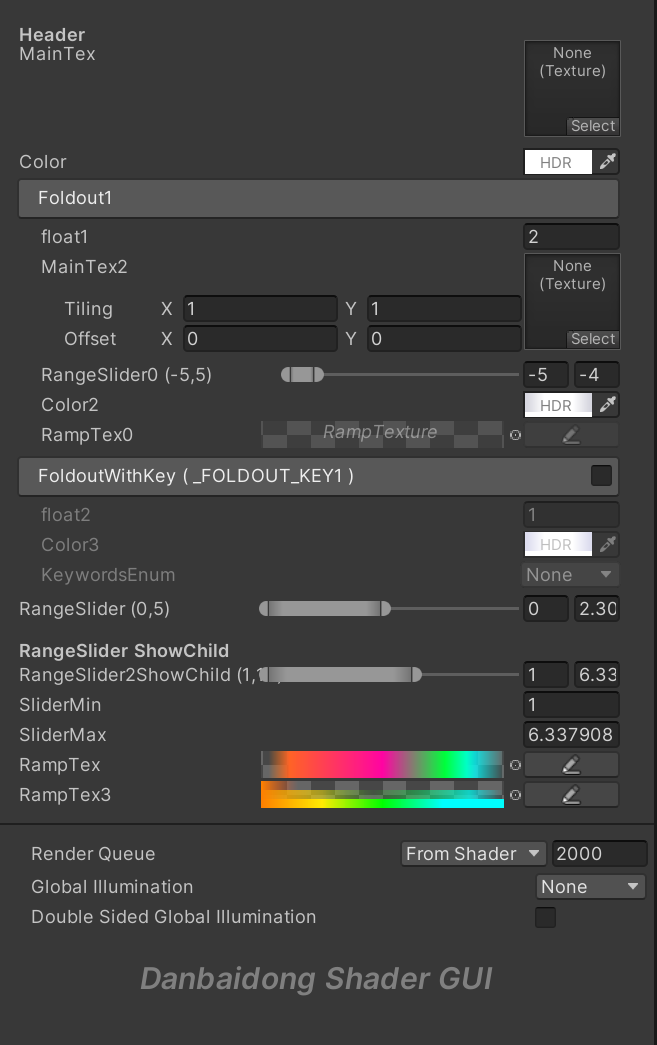Click the pencil edit icon for RampTex0
The image size is (657, 1045).
coord(571,434)
